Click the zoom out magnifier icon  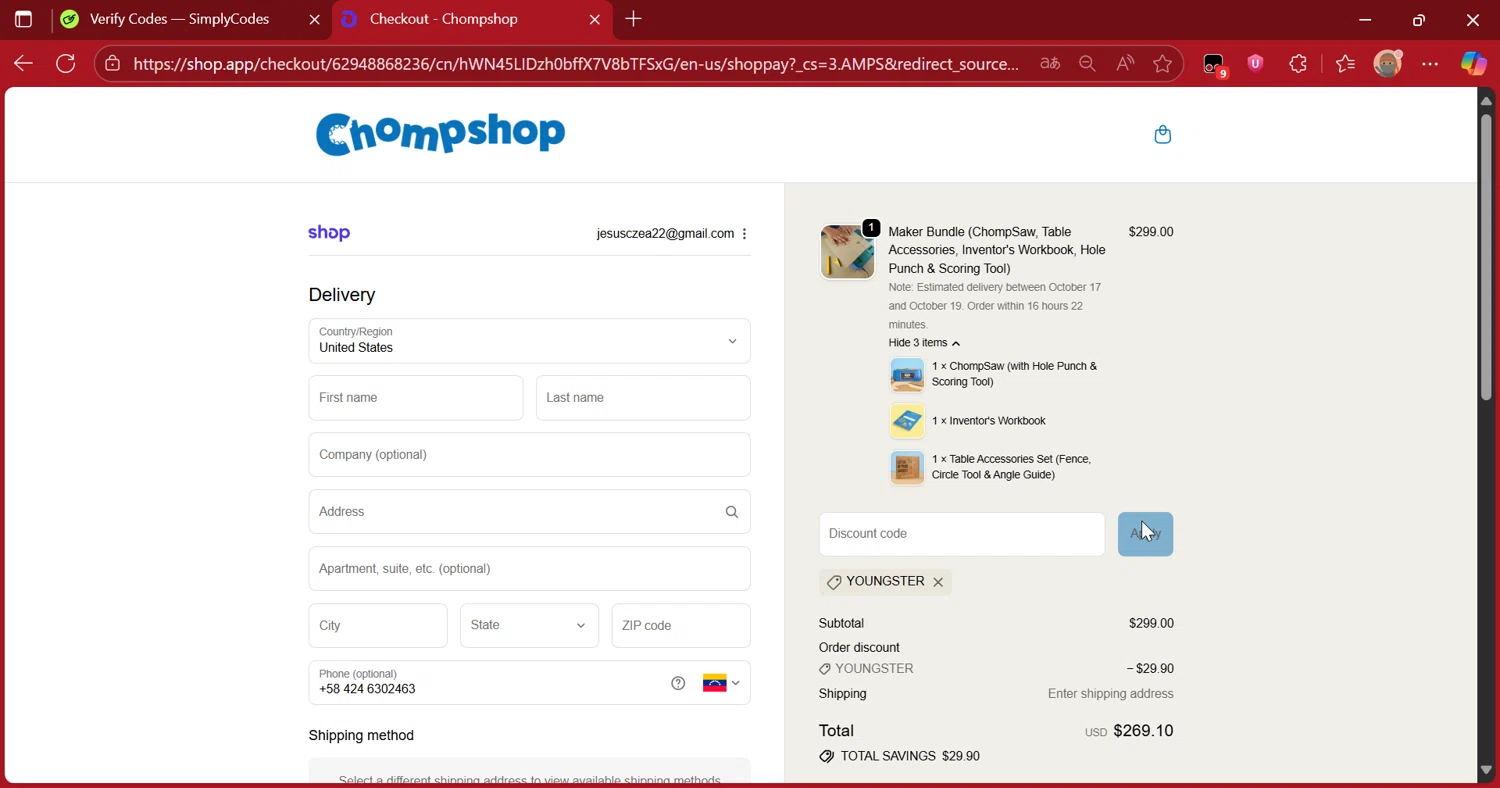(1087, 64)
